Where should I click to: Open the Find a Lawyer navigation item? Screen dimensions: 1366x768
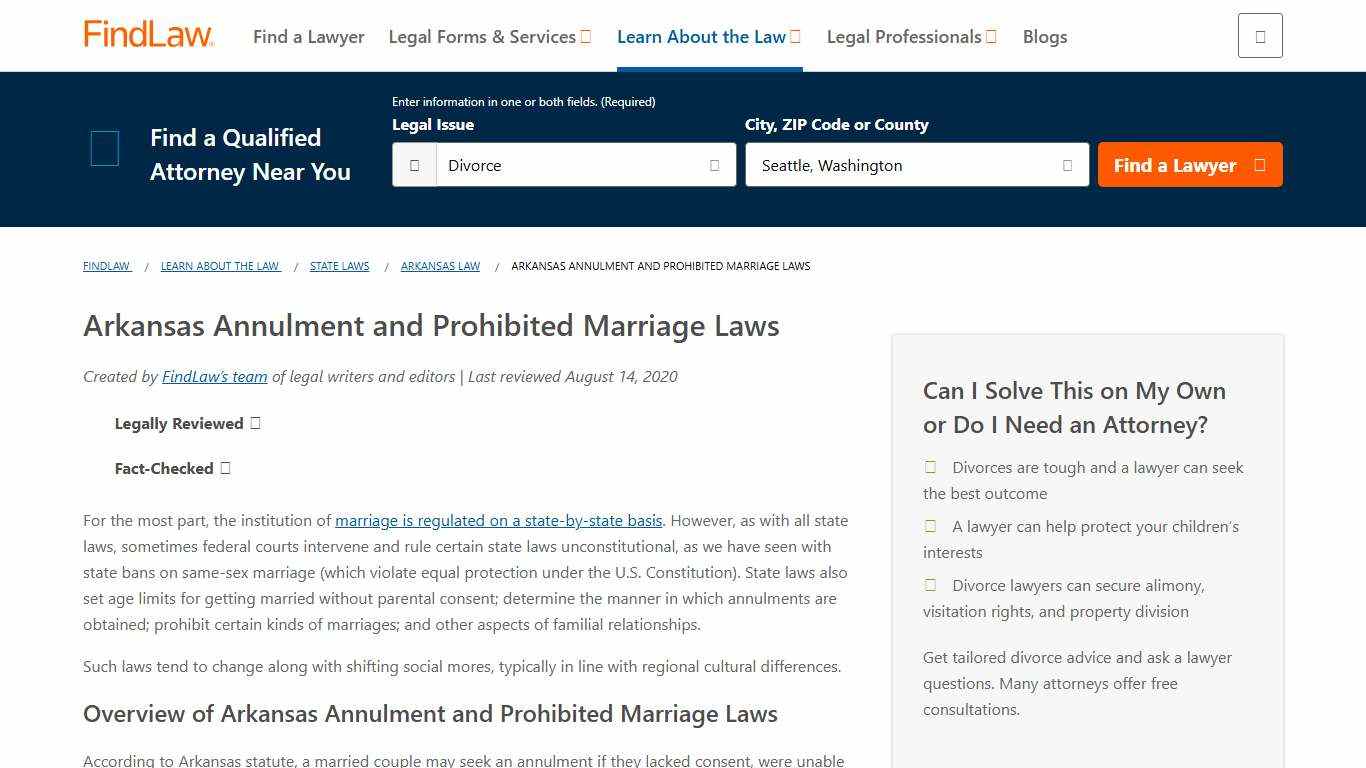[x=308, y=36]
